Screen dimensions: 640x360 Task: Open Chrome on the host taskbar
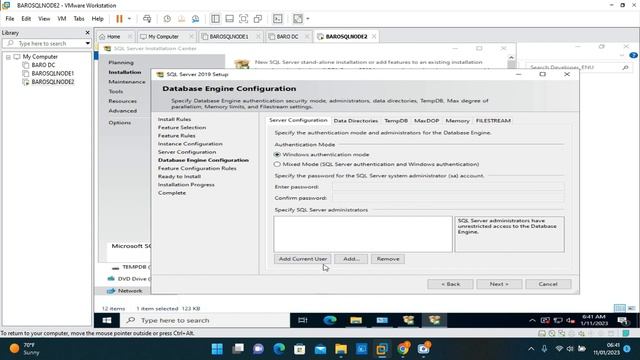(x=403, y=349)
